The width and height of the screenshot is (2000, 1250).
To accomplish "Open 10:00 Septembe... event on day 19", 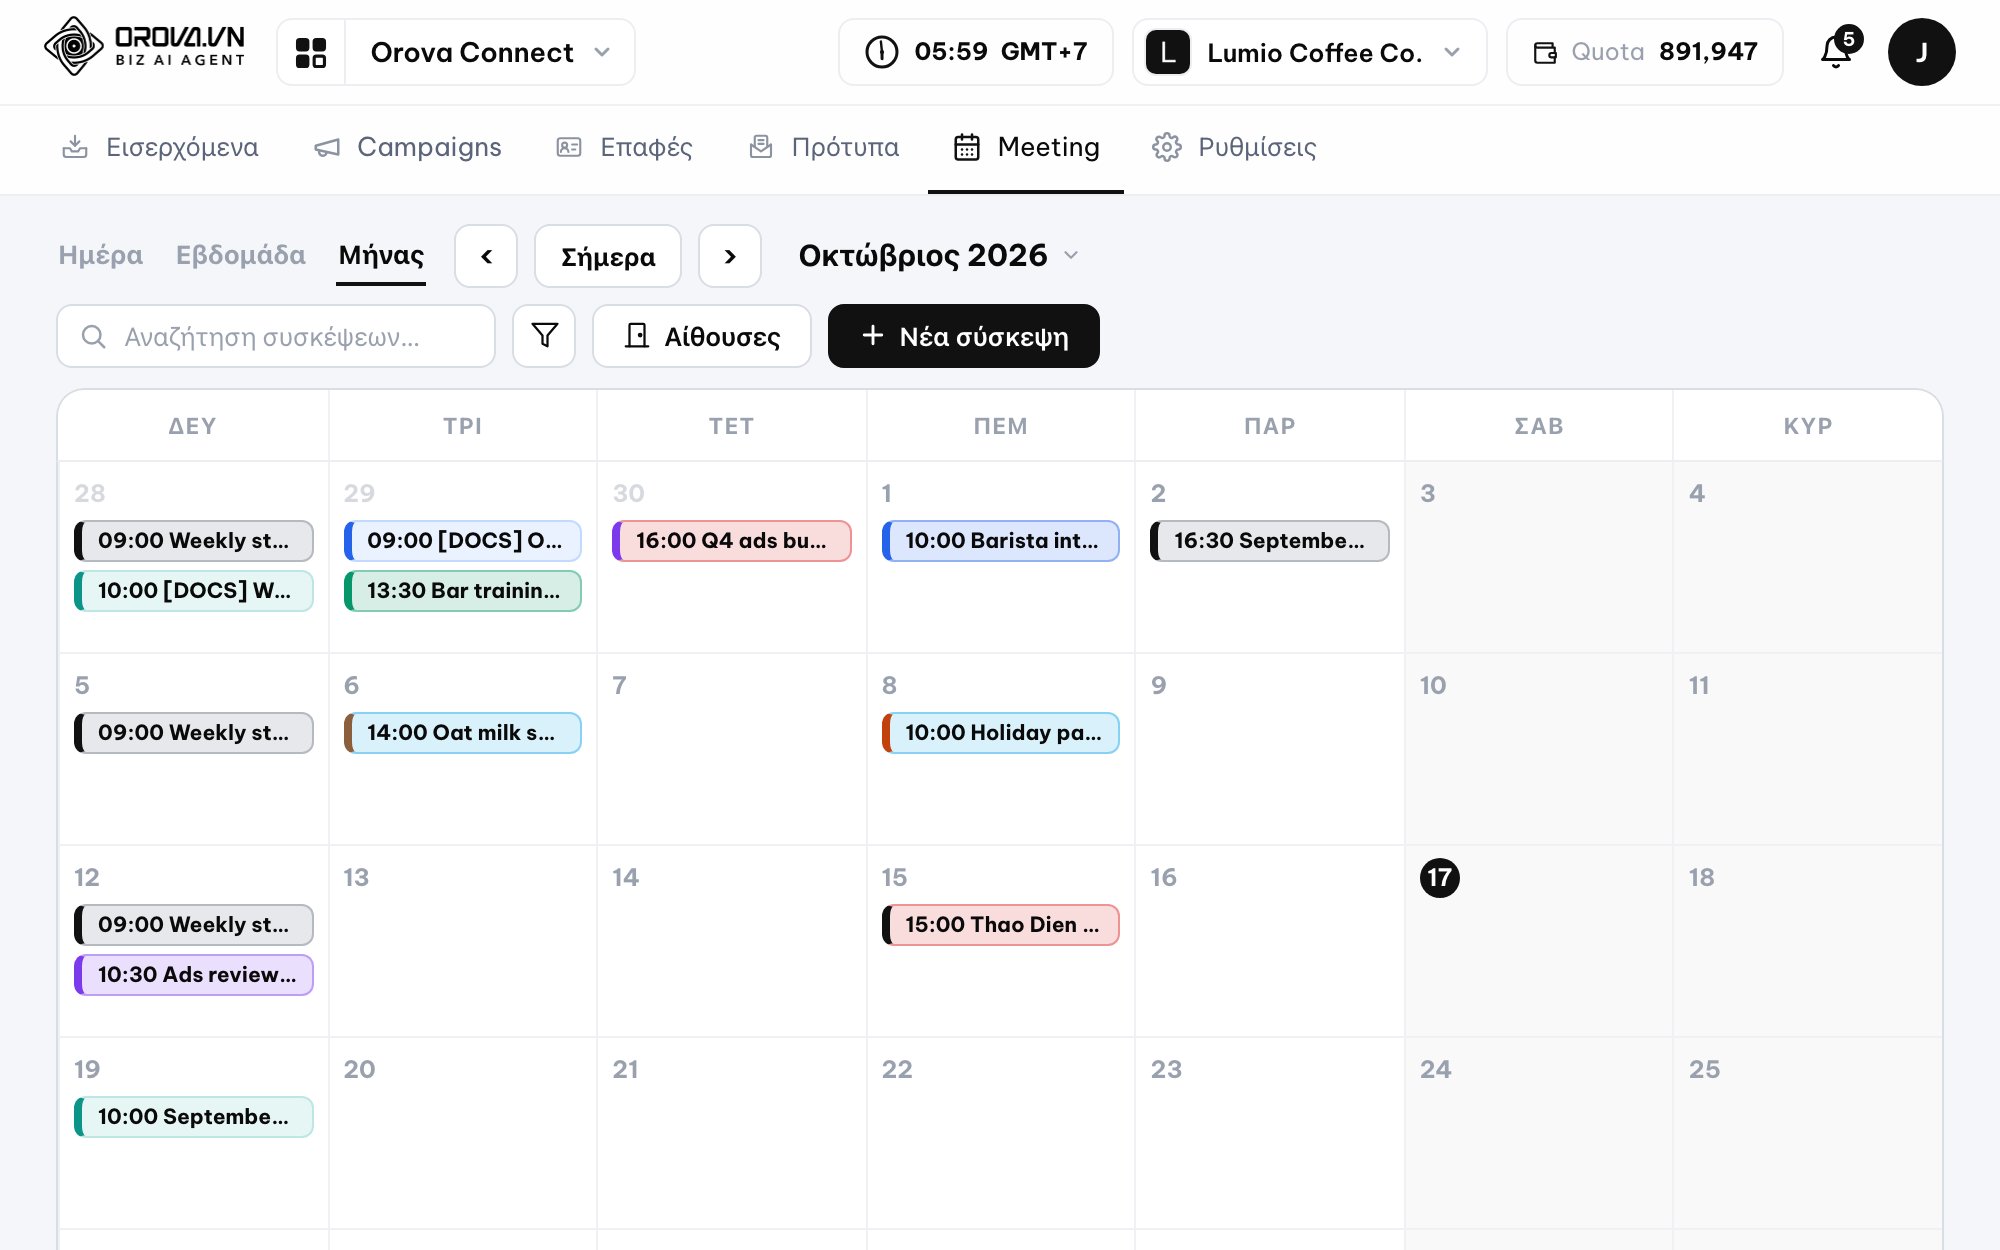I will point(194,1117).
